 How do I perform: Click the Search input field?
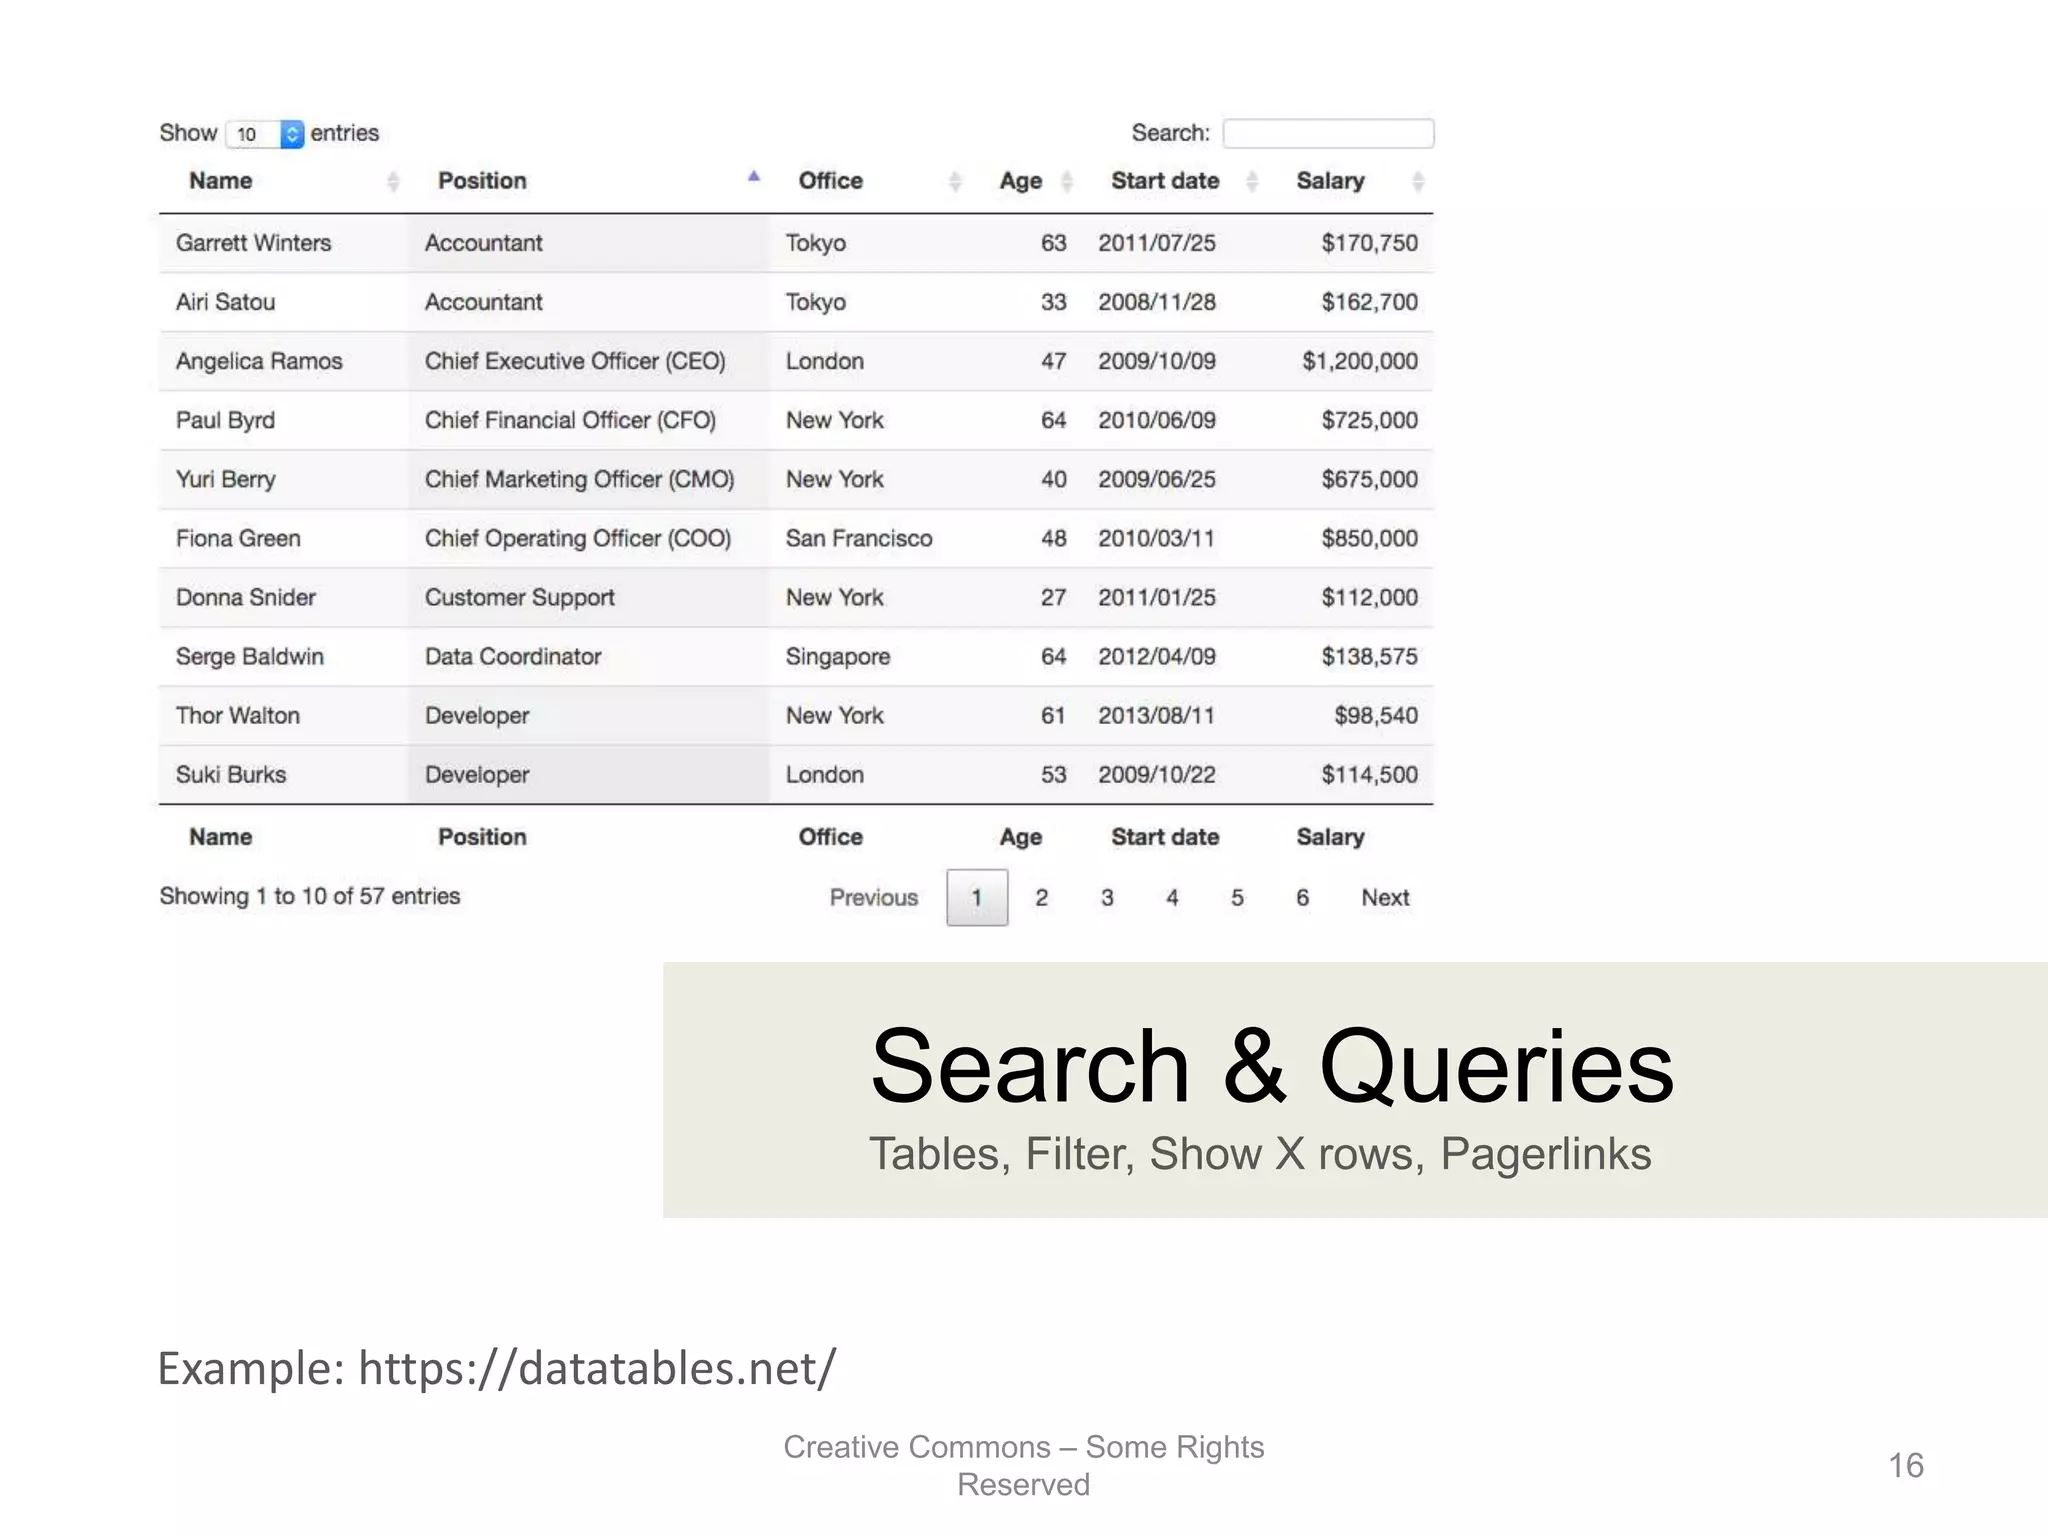[1328, 133]
